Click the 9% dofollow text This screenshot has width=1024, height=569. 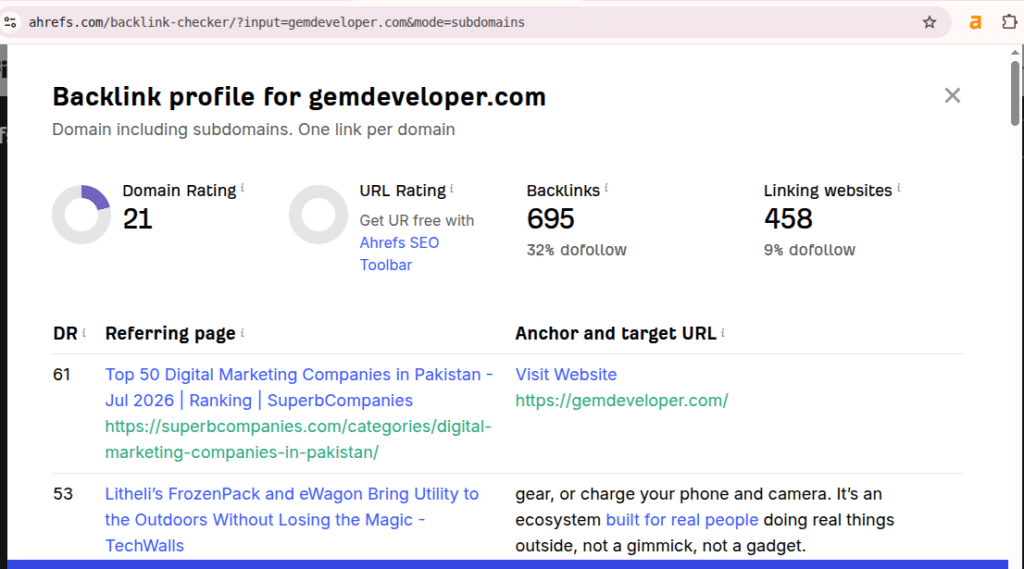tap(809, 250)
